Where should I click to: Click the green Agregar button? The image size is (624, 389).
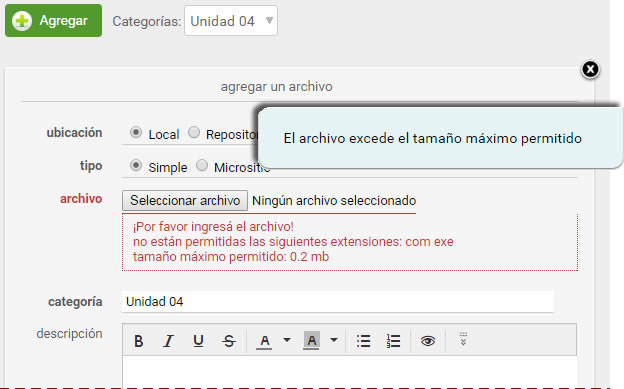(x=53, y=21)
